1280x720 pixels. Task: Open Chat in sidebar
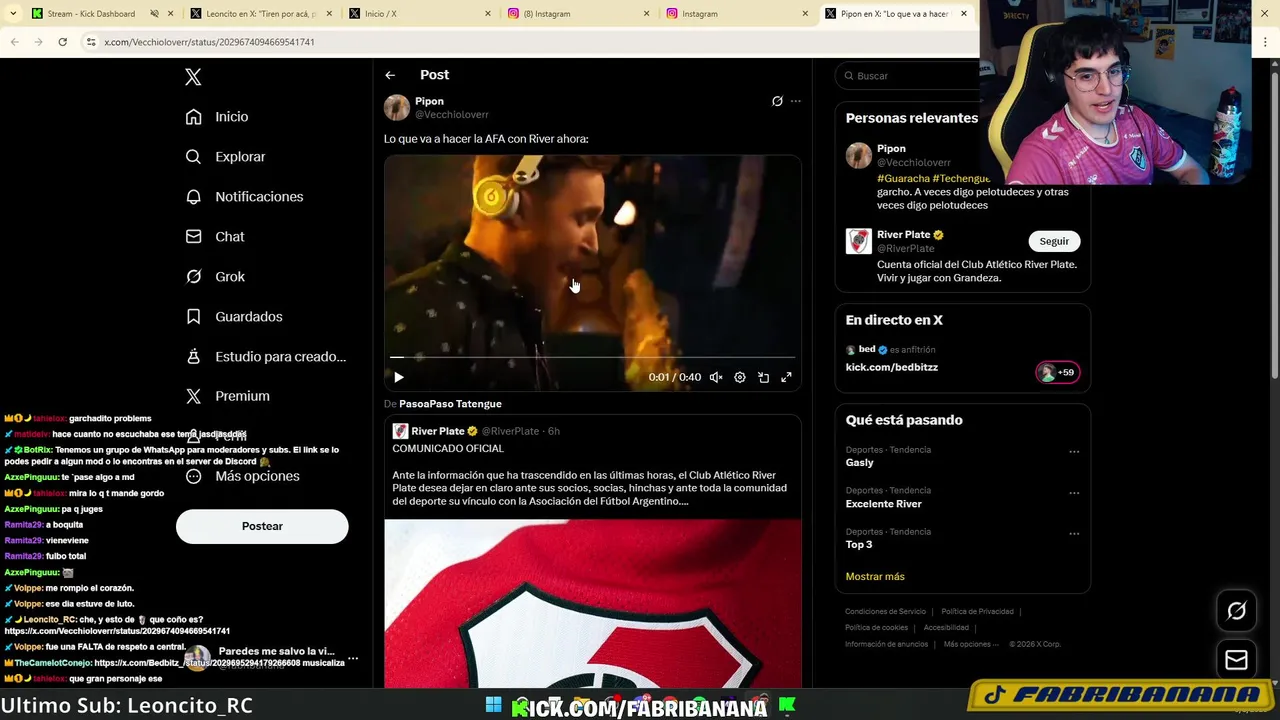[x=215, y=237]
